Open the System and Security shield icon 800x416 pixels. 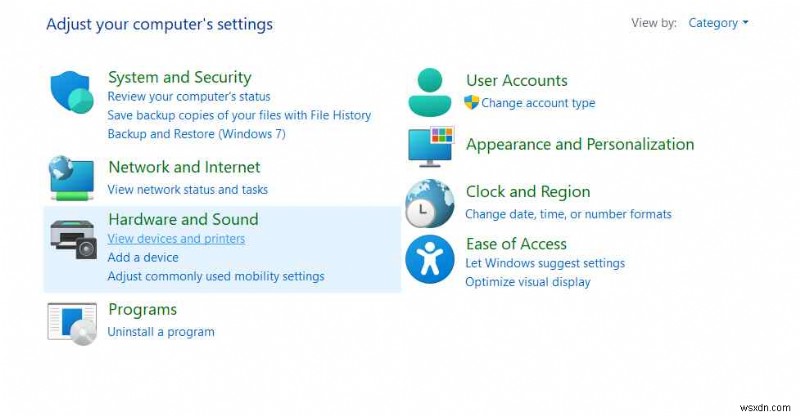[x=72, y=92]
